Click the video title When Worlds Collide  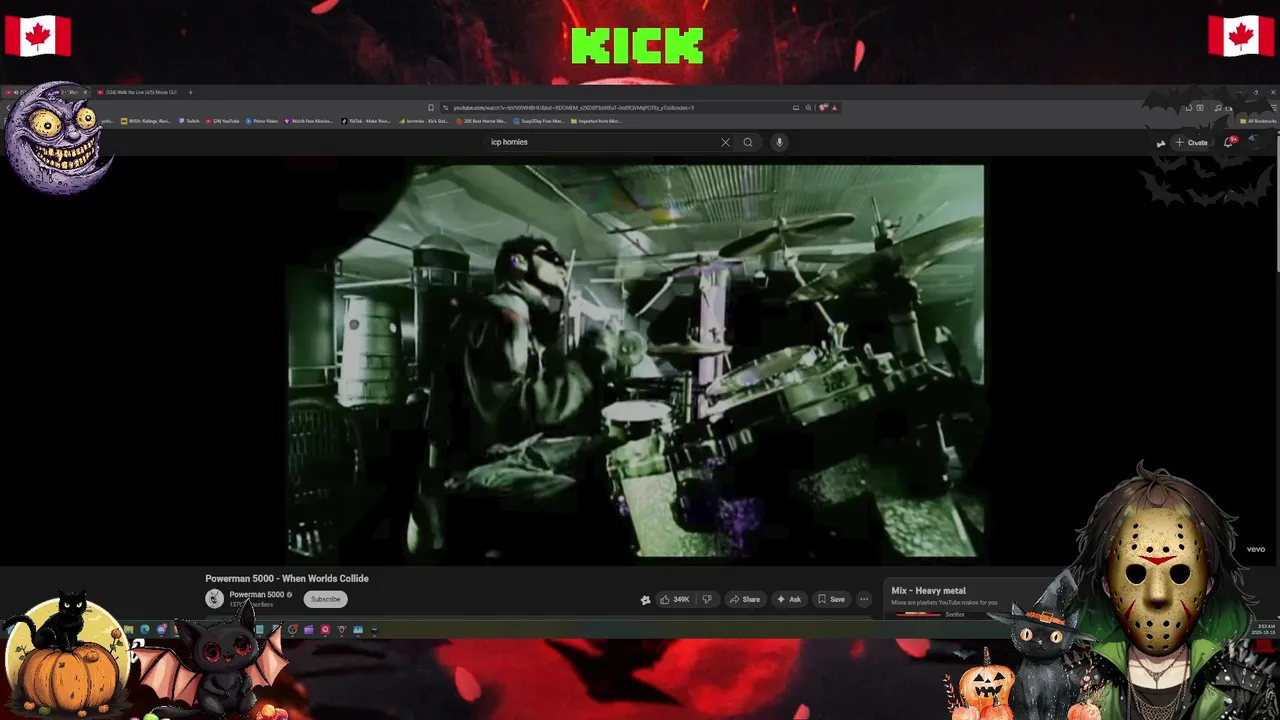click(x=287, y=578)
